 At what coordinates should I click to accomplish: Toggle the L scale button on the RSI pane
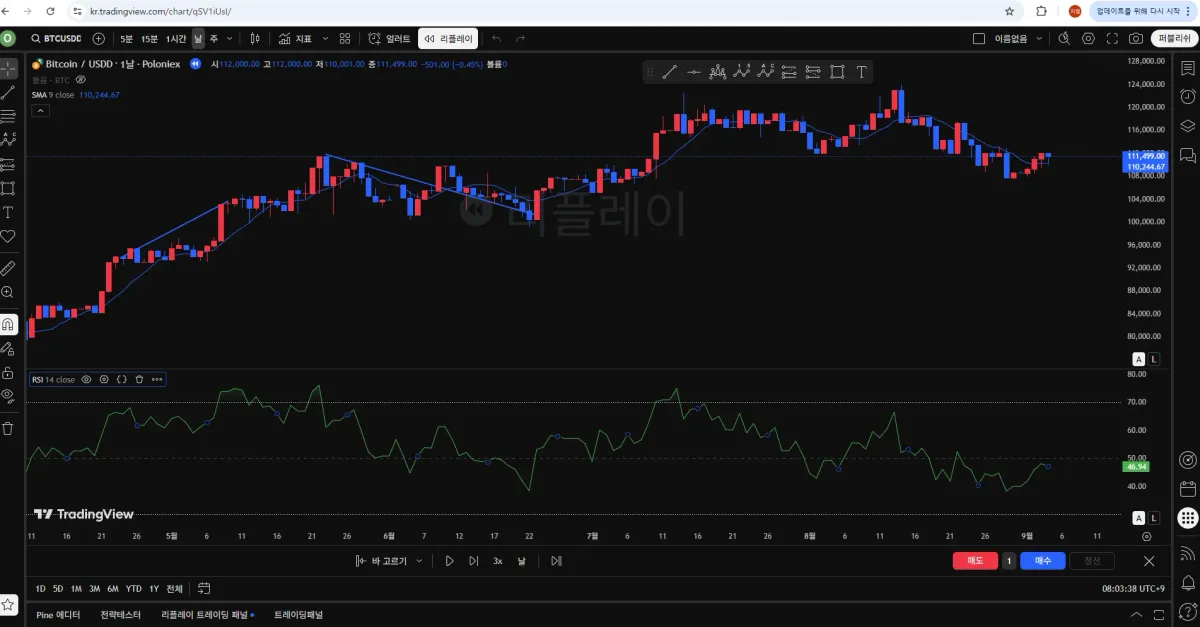tap(1154, 517)
